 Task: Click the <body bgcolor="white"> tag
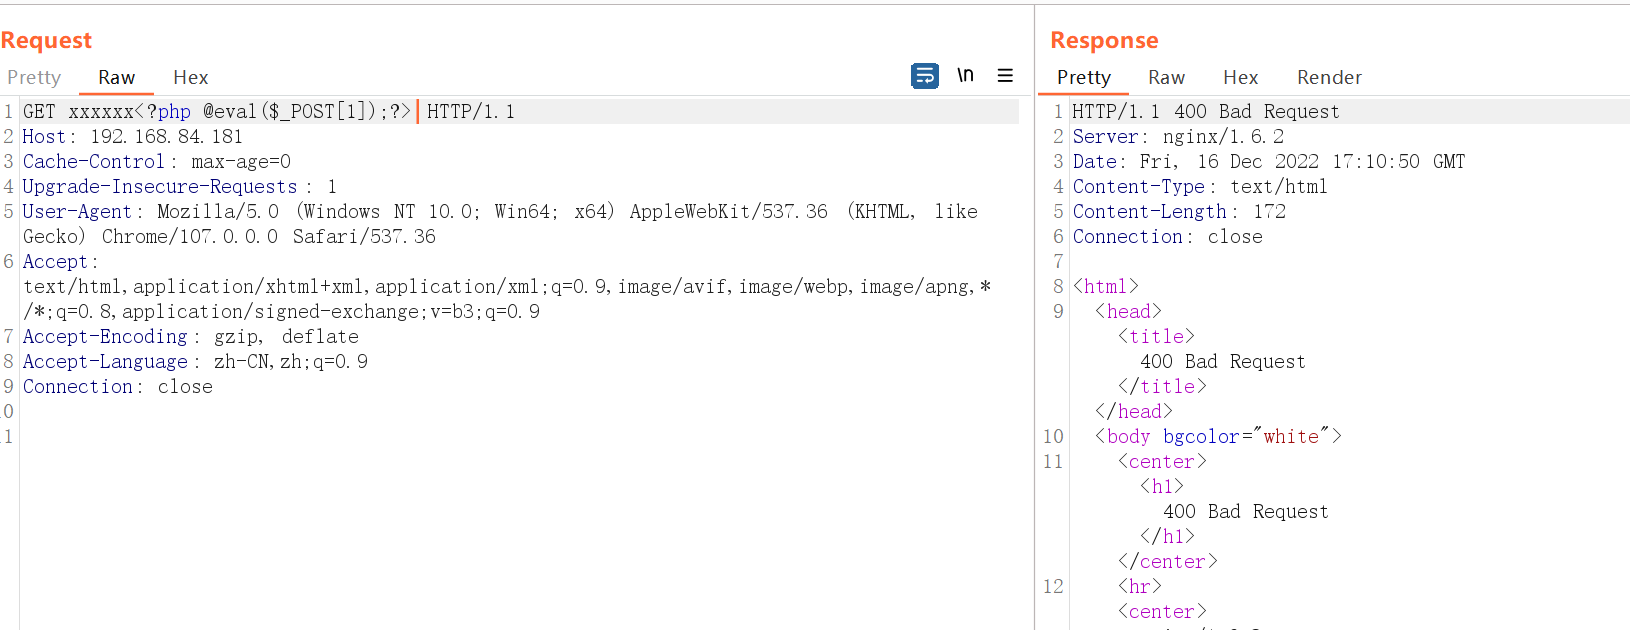[x=1219, y=436]
